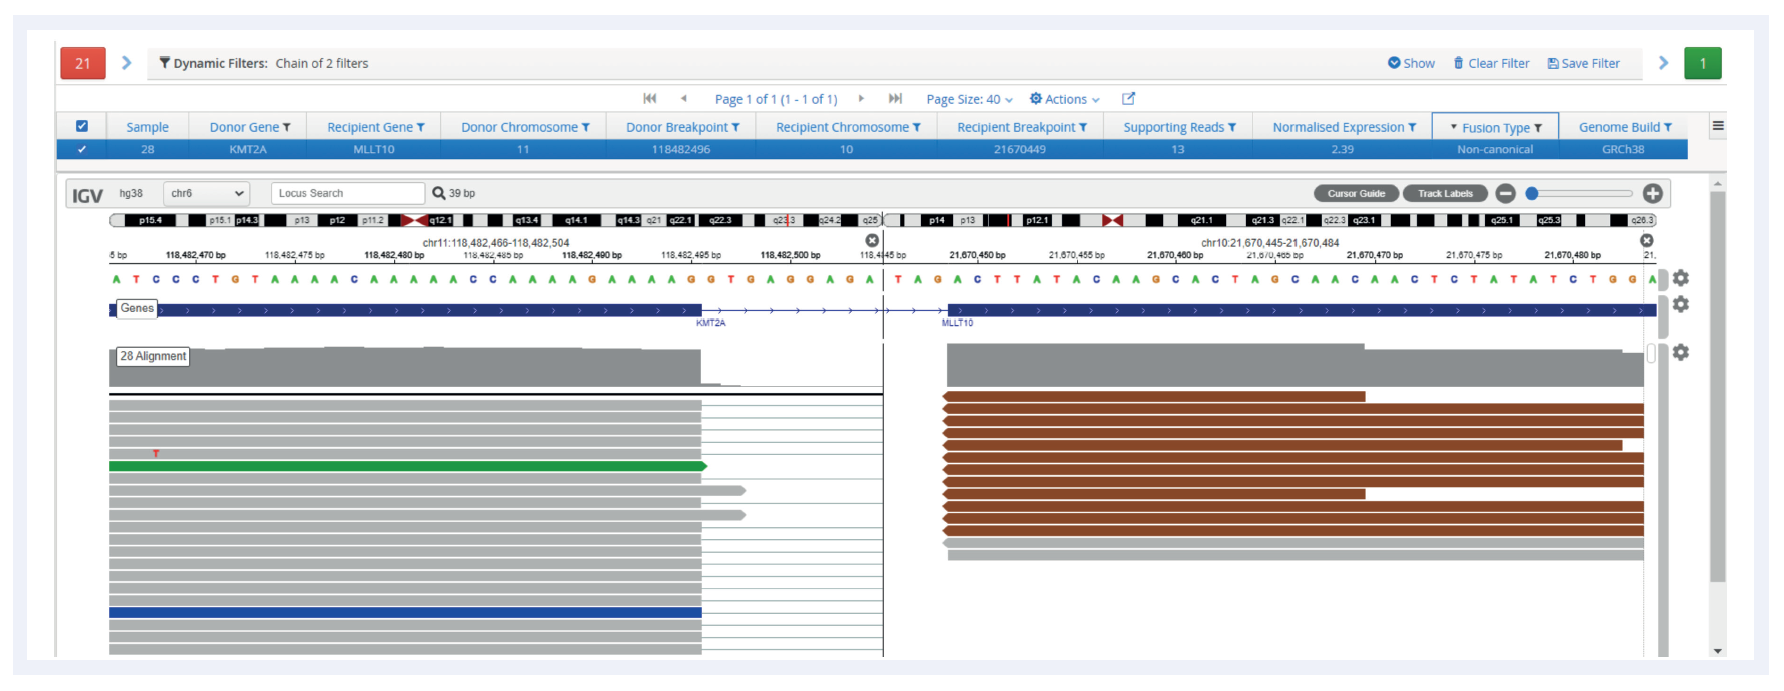Viewport: 1784px width, 691px height.
Task: Toggle the select-all header checkbox
Action: click(x=82, y=126)
